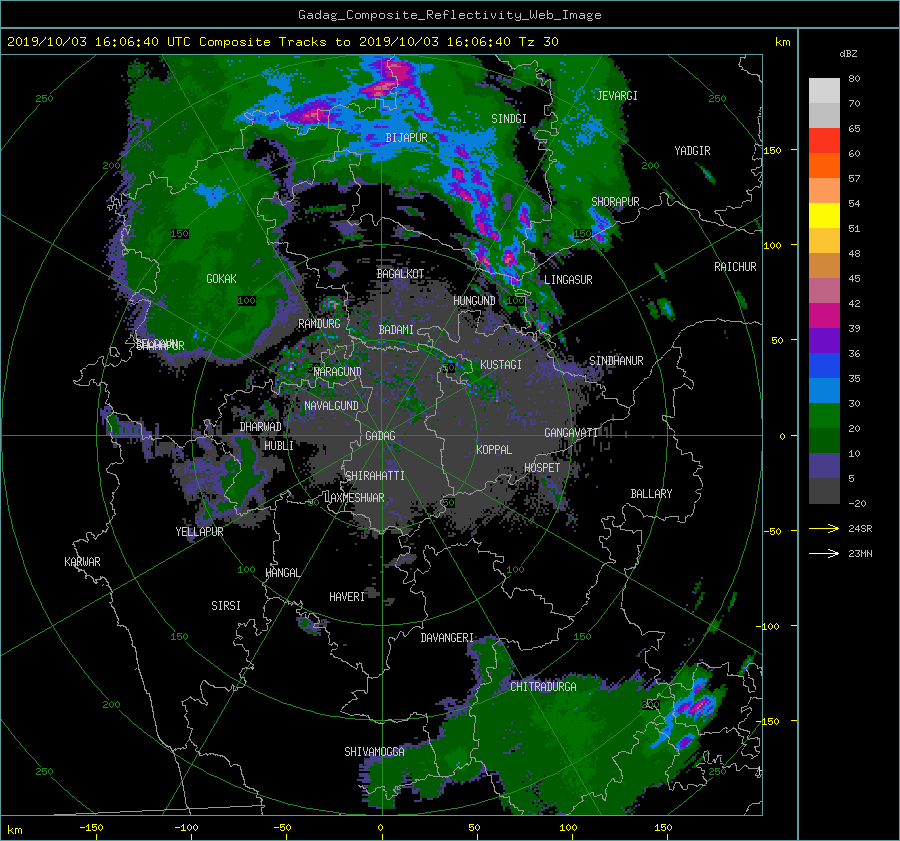Viewport: 900px width, 841px height.
Task: Click the red 65 dBZ legend swatch
Action: [824, 140]
